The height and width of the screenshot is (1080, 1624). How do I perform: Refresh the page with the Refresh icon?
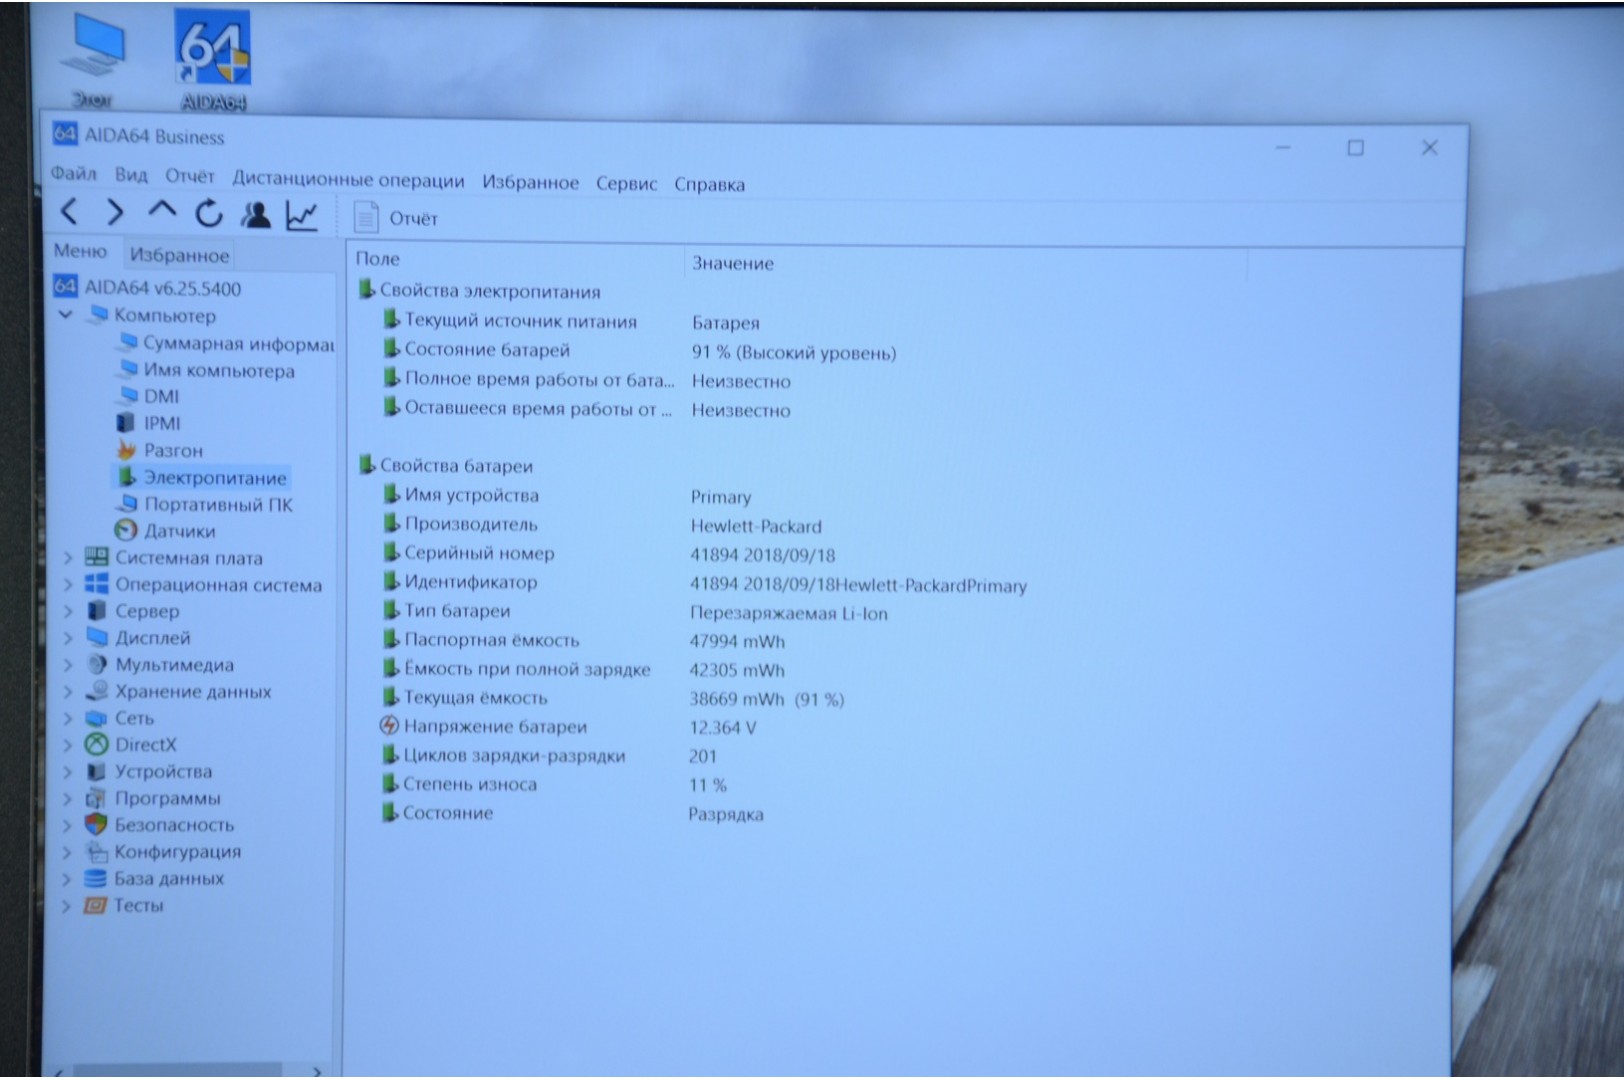[x=208, y=213]
